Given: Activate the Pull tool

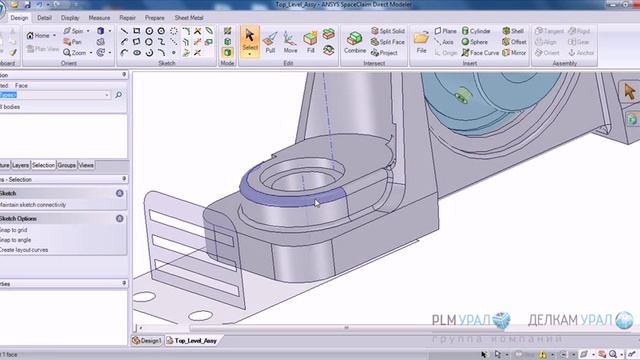Looking at the screenshot, I should pos(270,42).
